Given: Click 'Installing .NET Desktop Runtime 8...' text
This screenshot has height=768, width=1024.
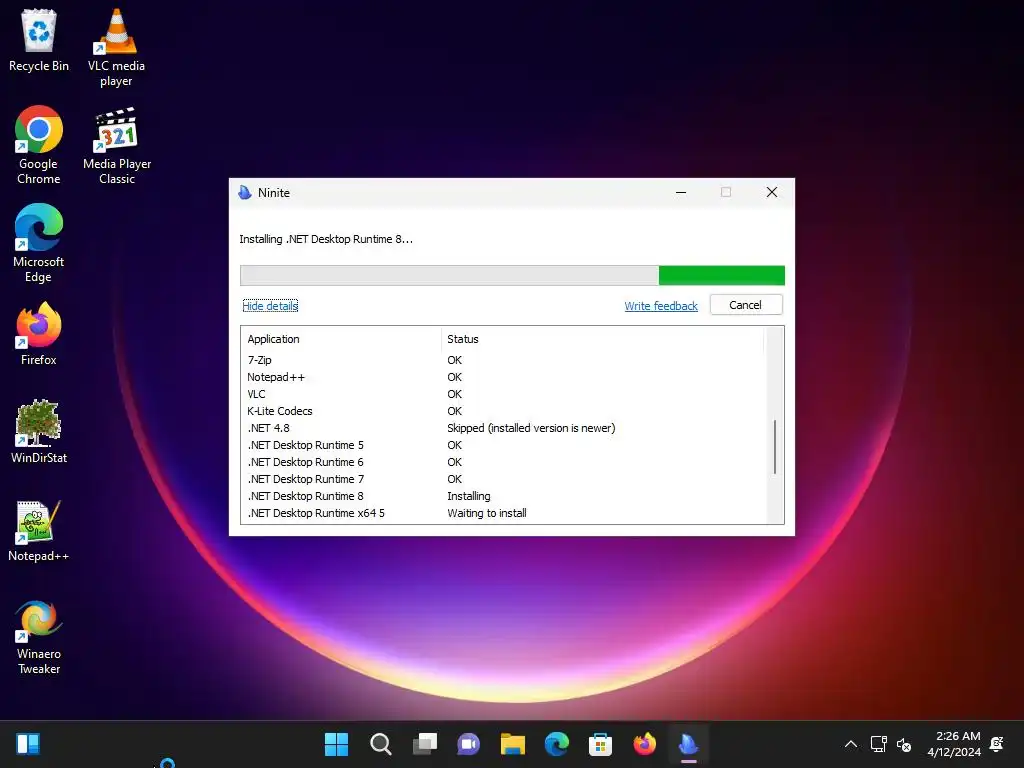Looking at the screenshot, I should 326,239.
